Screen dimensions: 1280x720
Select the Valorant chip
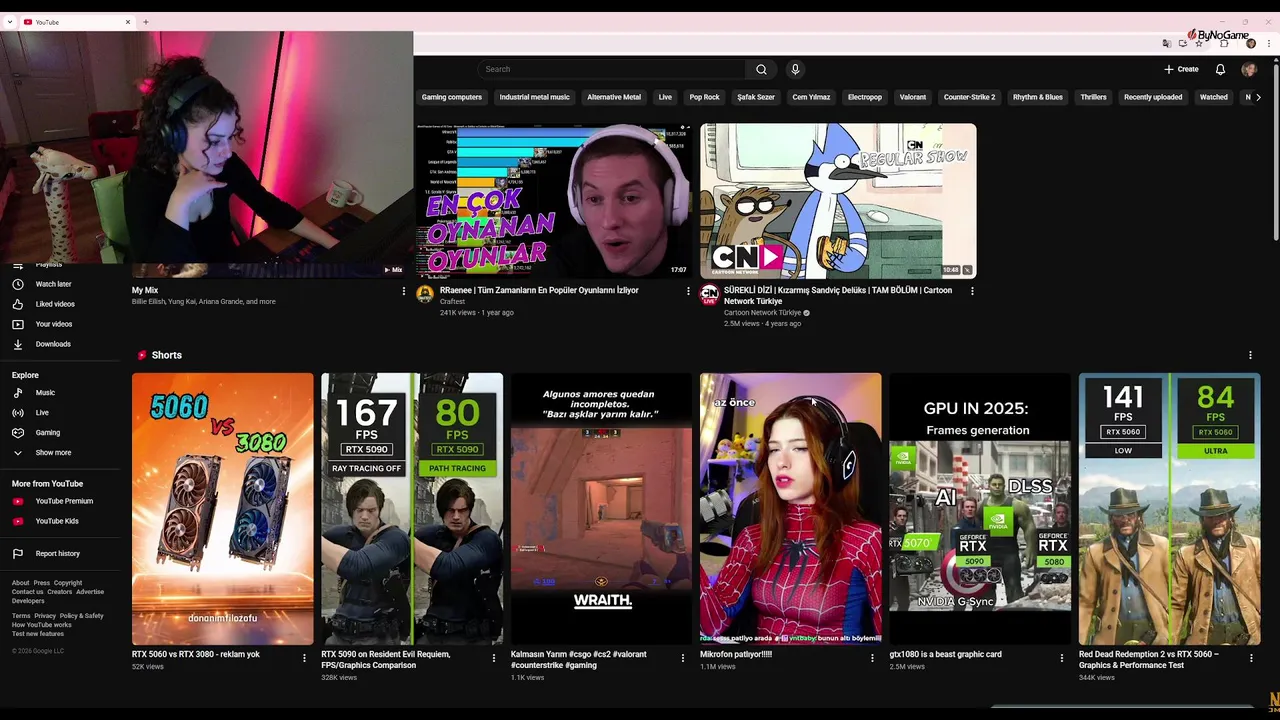[x=912, y=97]
